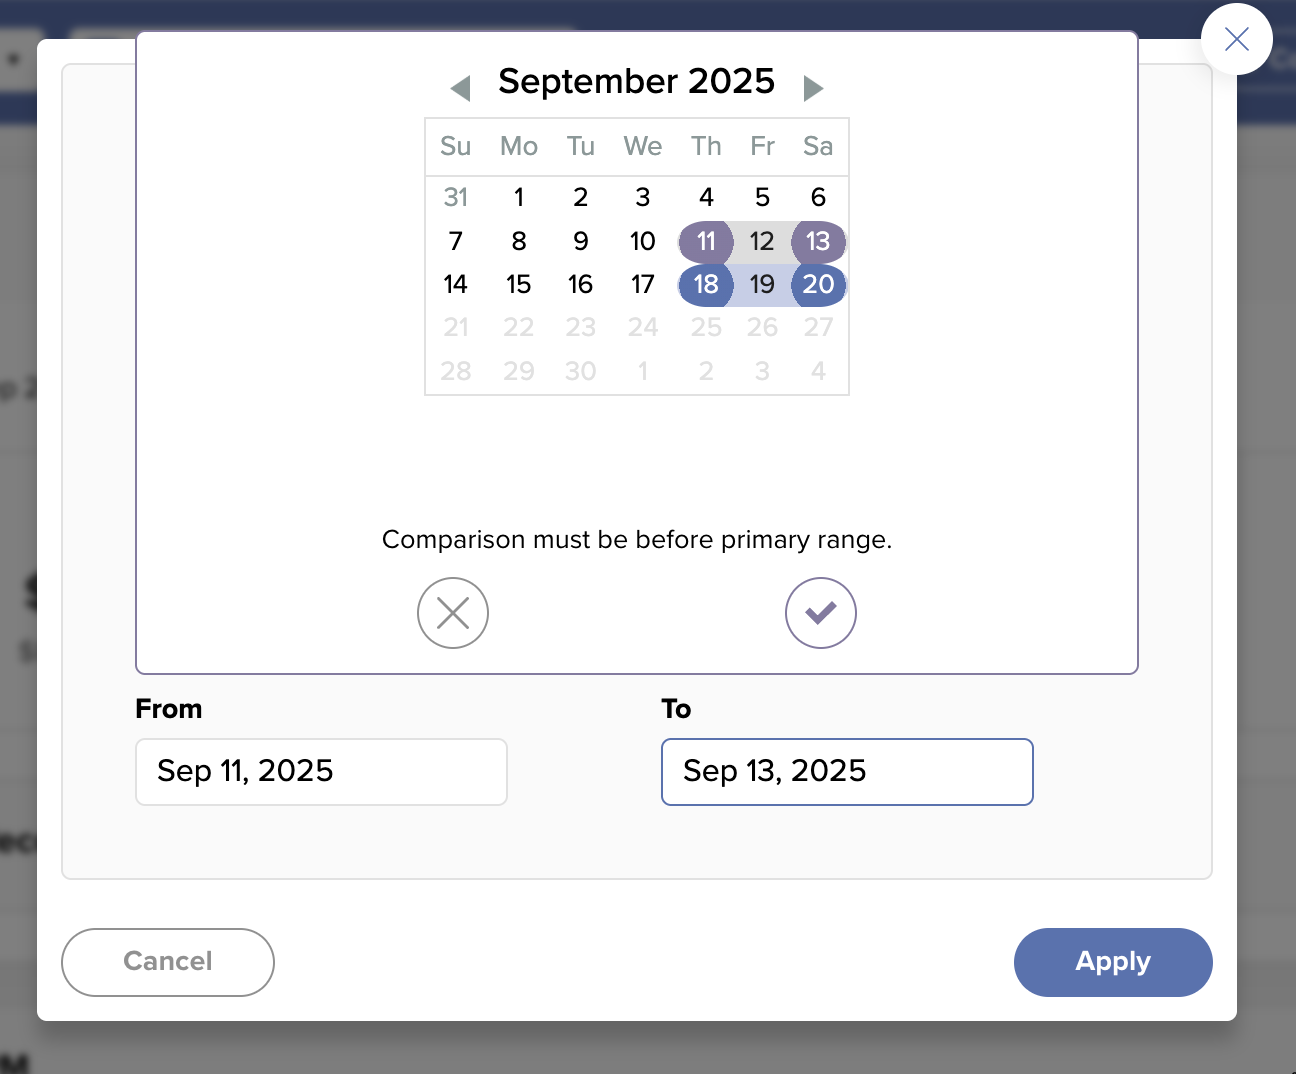This screenshot has width=1296, height=1074.
Task: Select September 11 comparison start date
Action: coord(706,241)
